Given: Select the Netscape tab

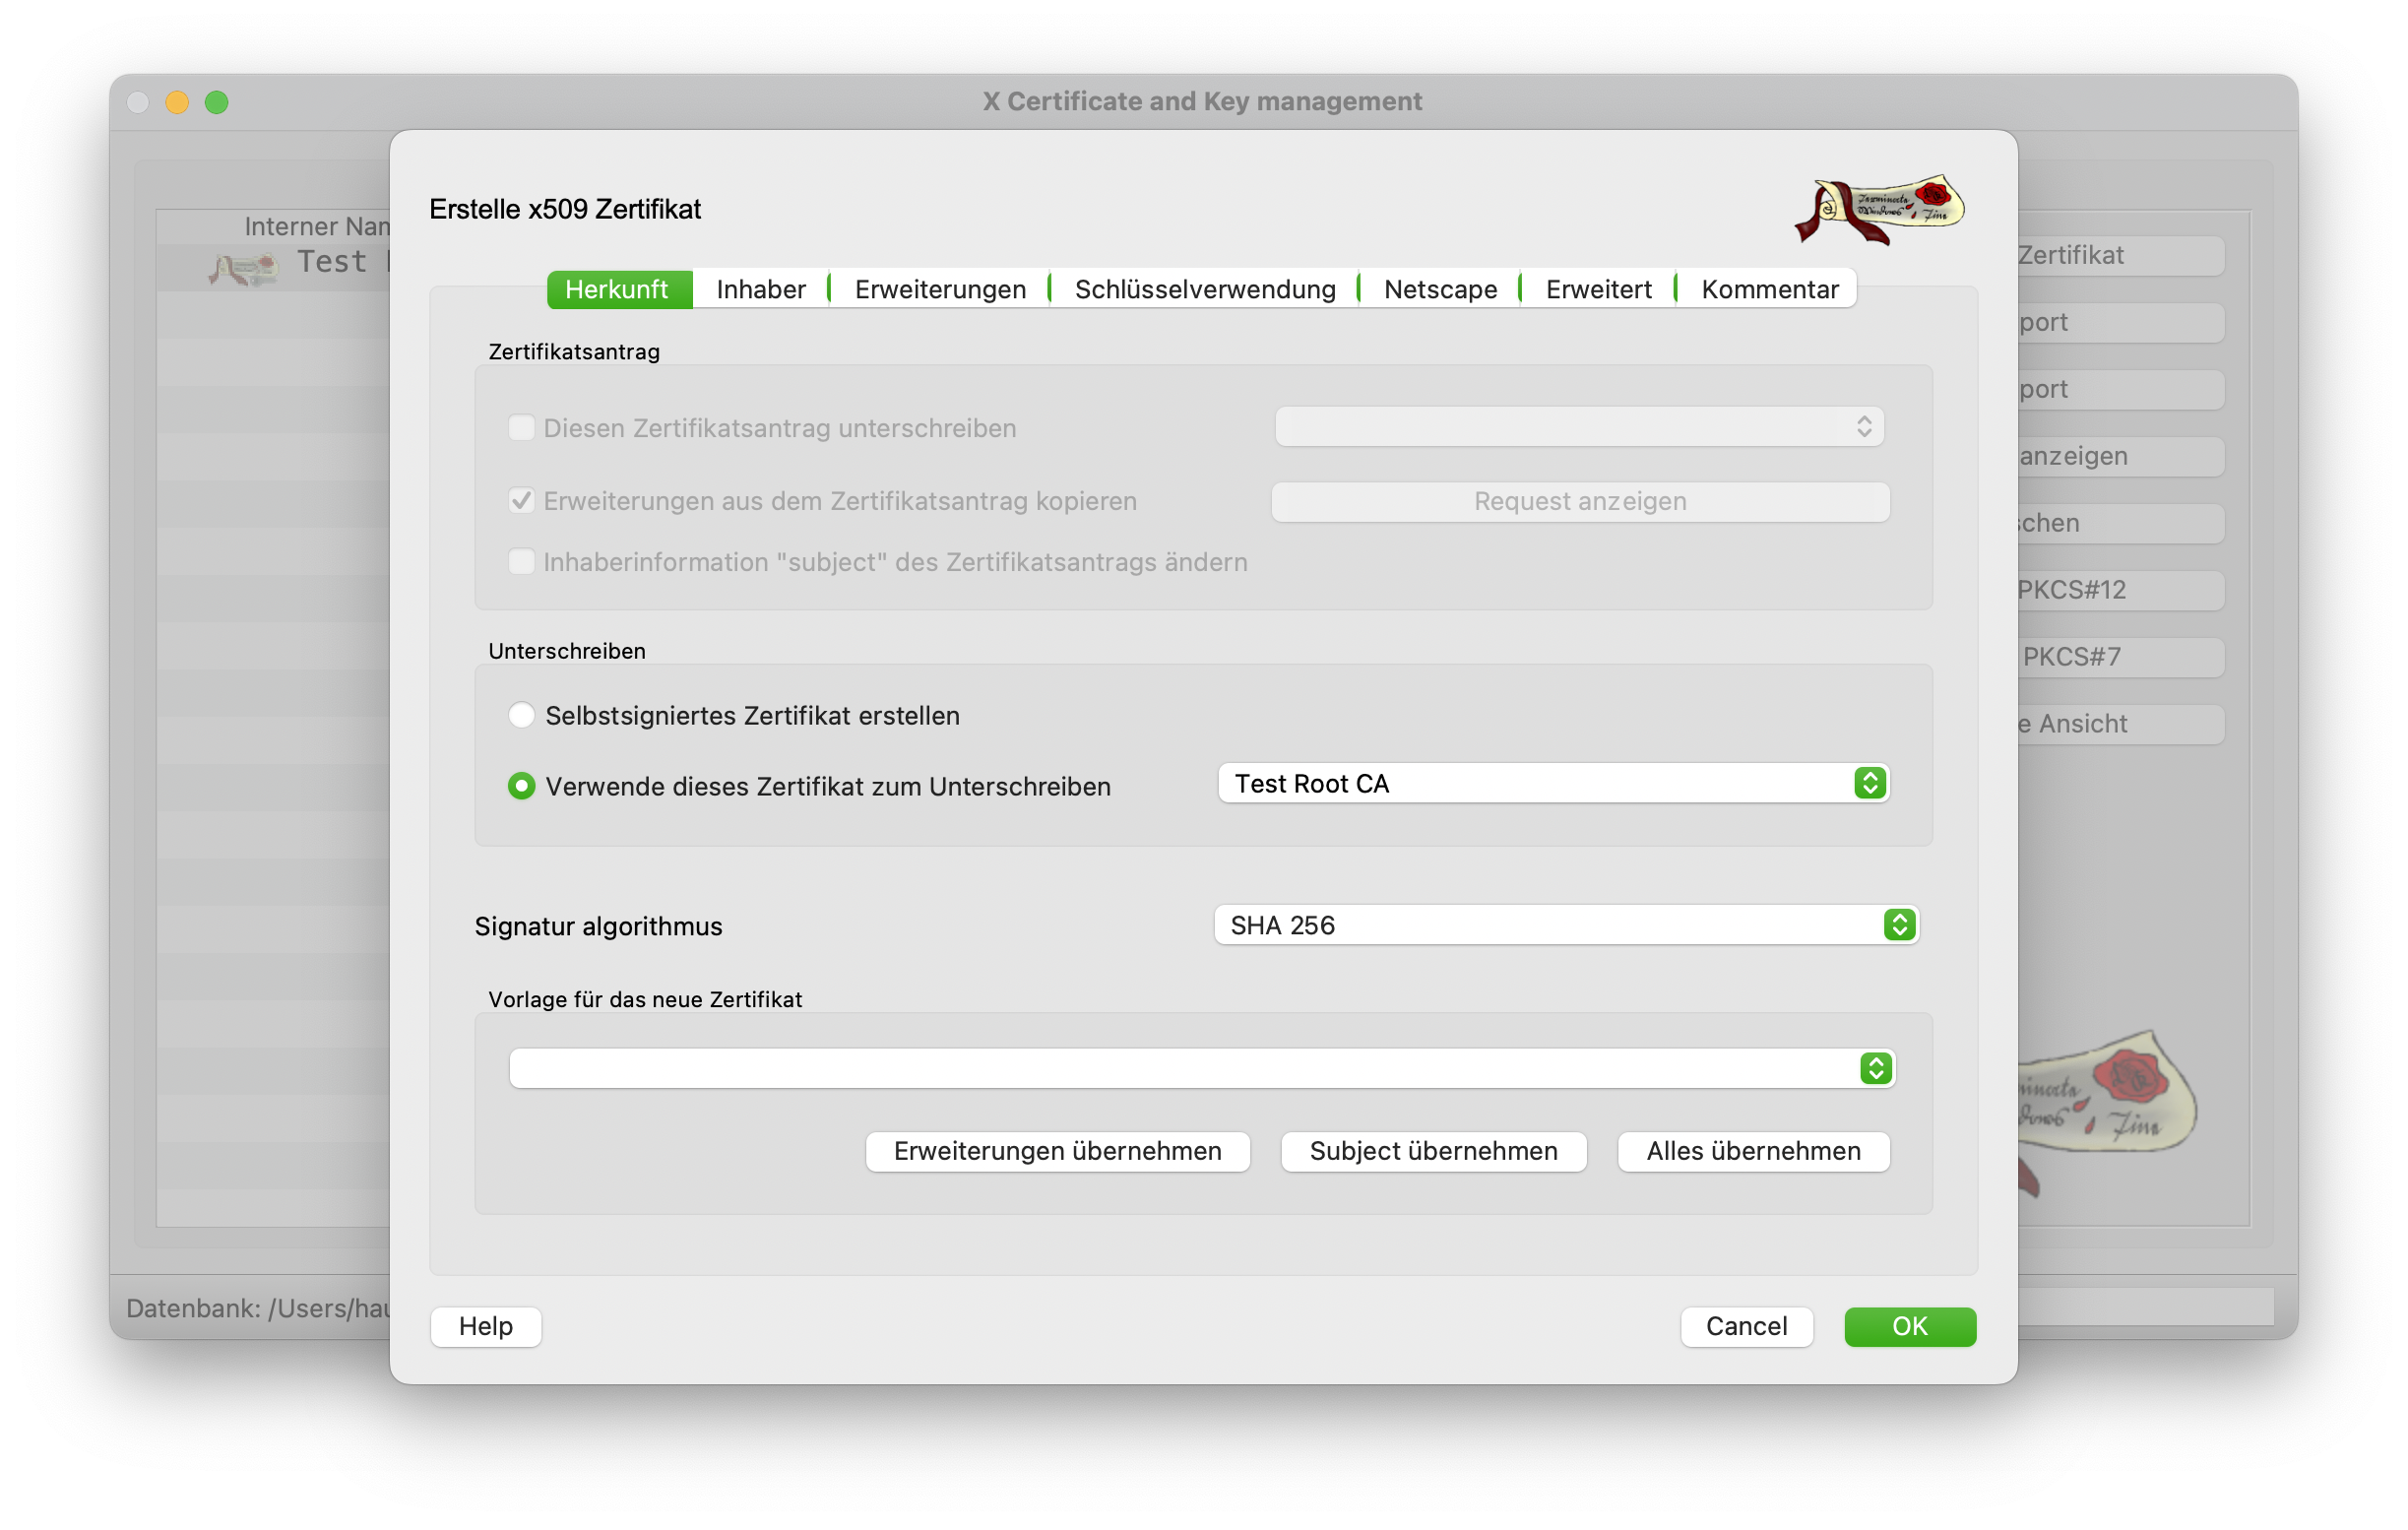Looking at the screenshot, I should 1440,289.
